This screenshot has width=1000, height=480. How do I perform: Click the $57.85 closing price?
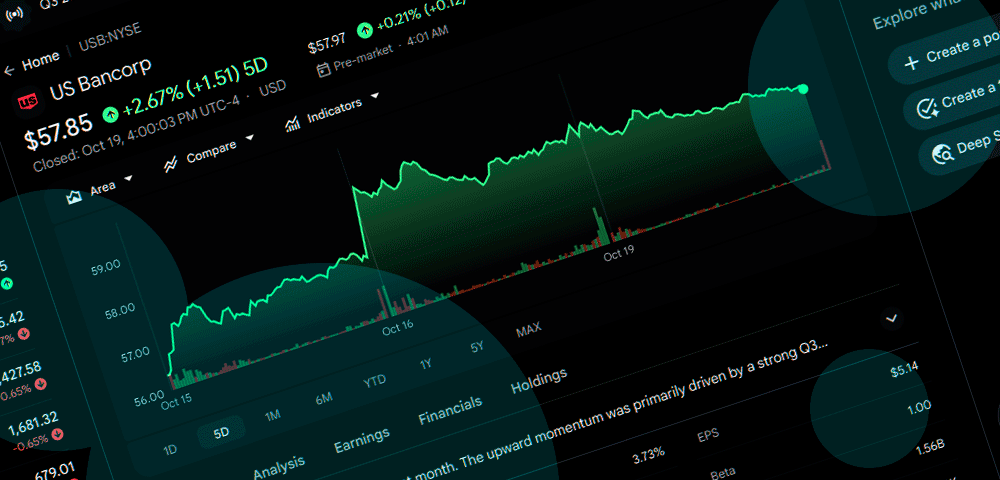click(59, 132)
